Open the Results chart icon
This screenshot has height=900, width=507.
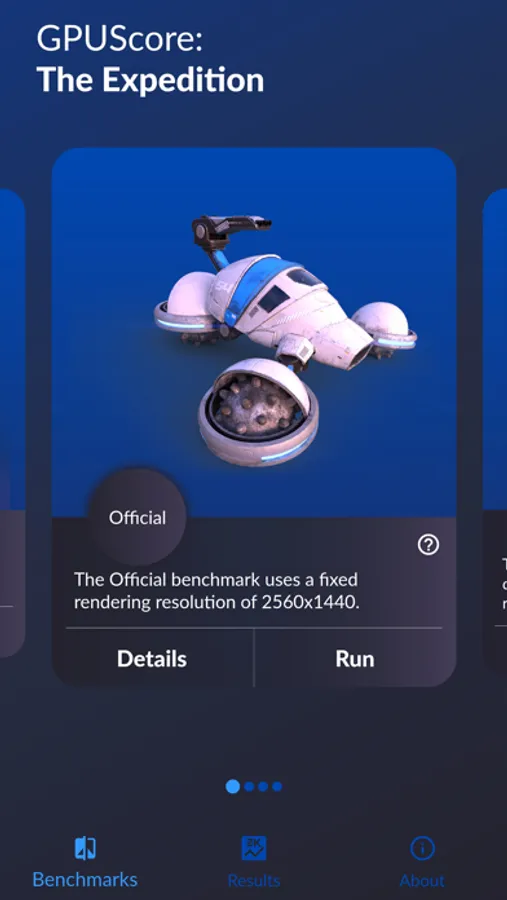tap(254, 848)
